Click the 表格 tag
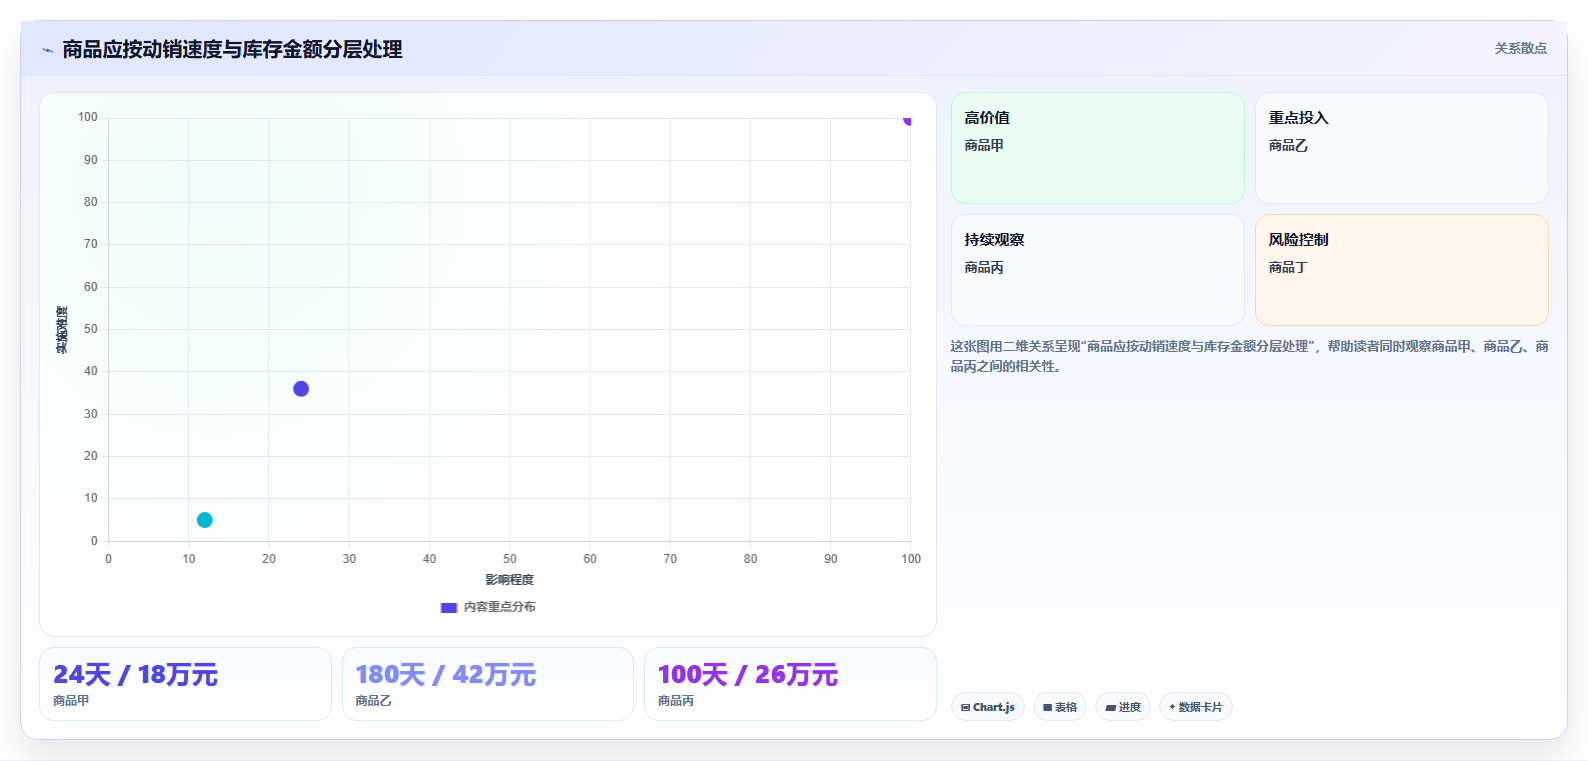The width and height of the screenshot is (1588, 761). 1060,707
